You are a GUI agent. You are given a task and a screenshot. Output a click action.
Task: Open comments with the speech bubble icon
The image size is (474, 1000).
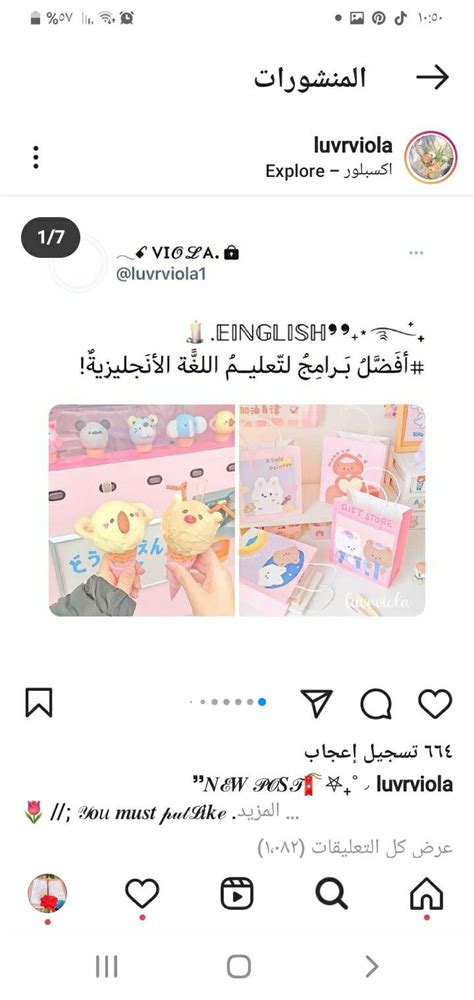click(376, 704)
